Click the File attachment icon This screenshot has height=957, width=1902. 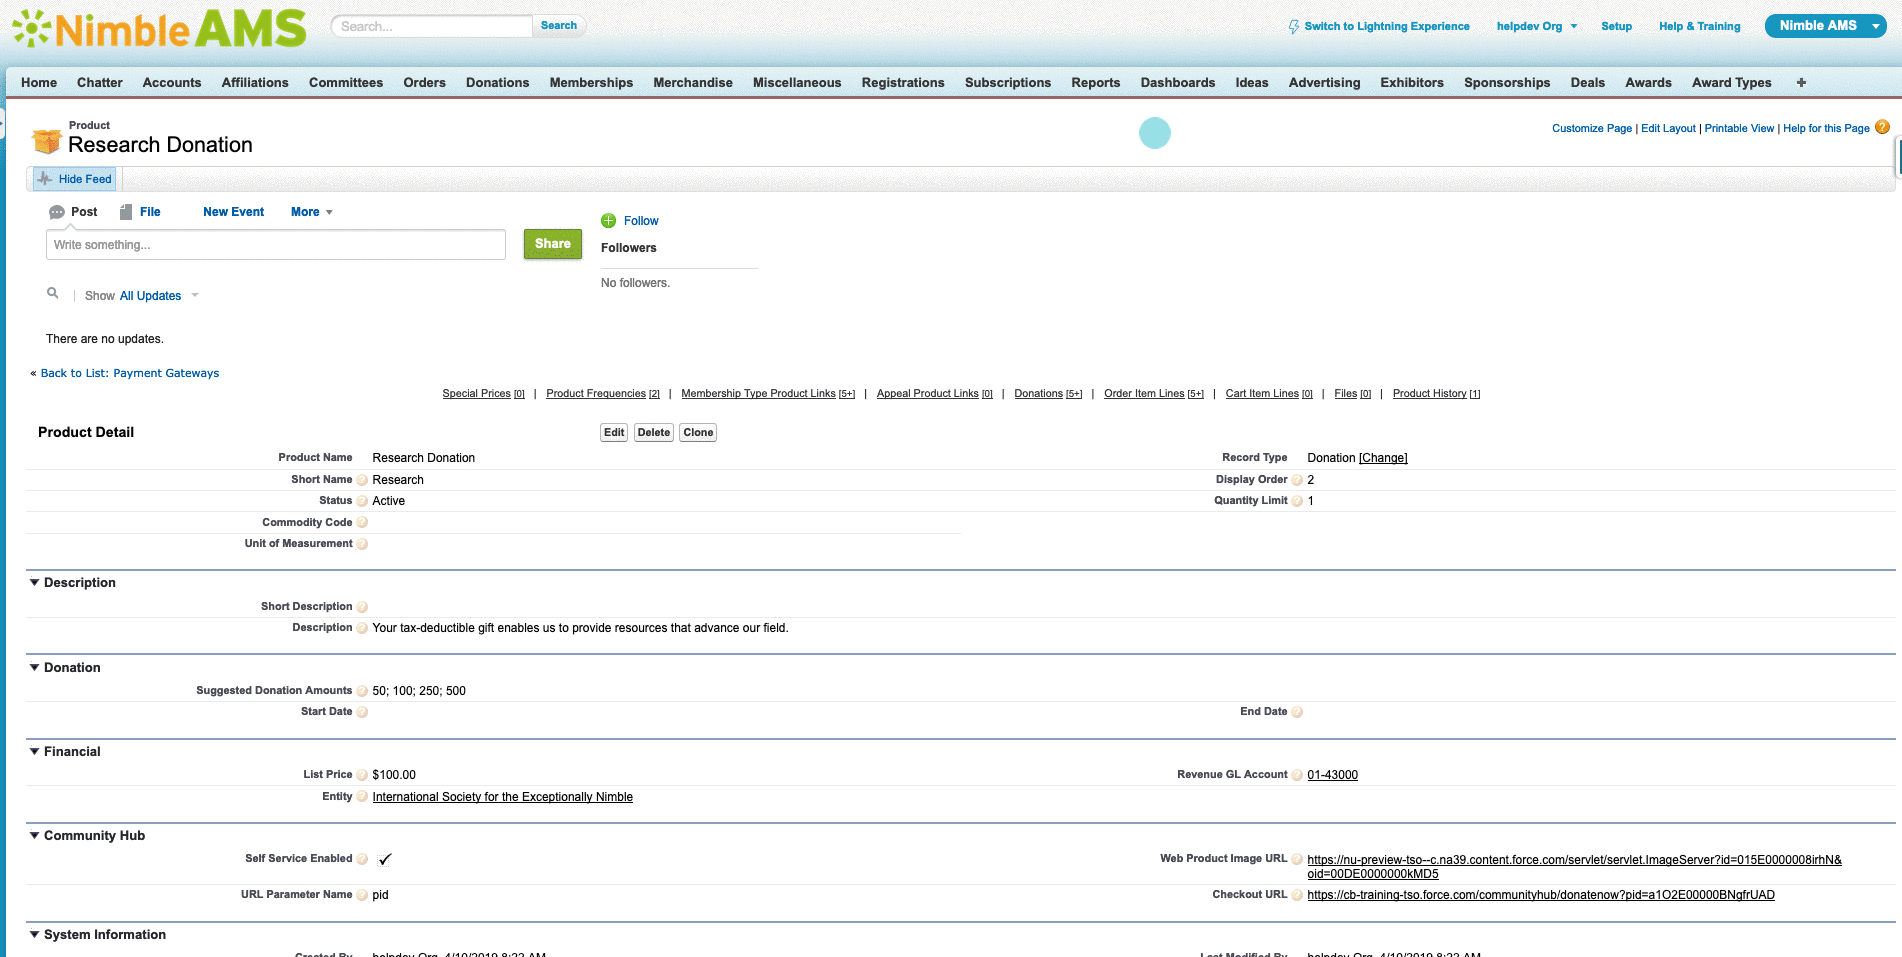pos(126,212)
